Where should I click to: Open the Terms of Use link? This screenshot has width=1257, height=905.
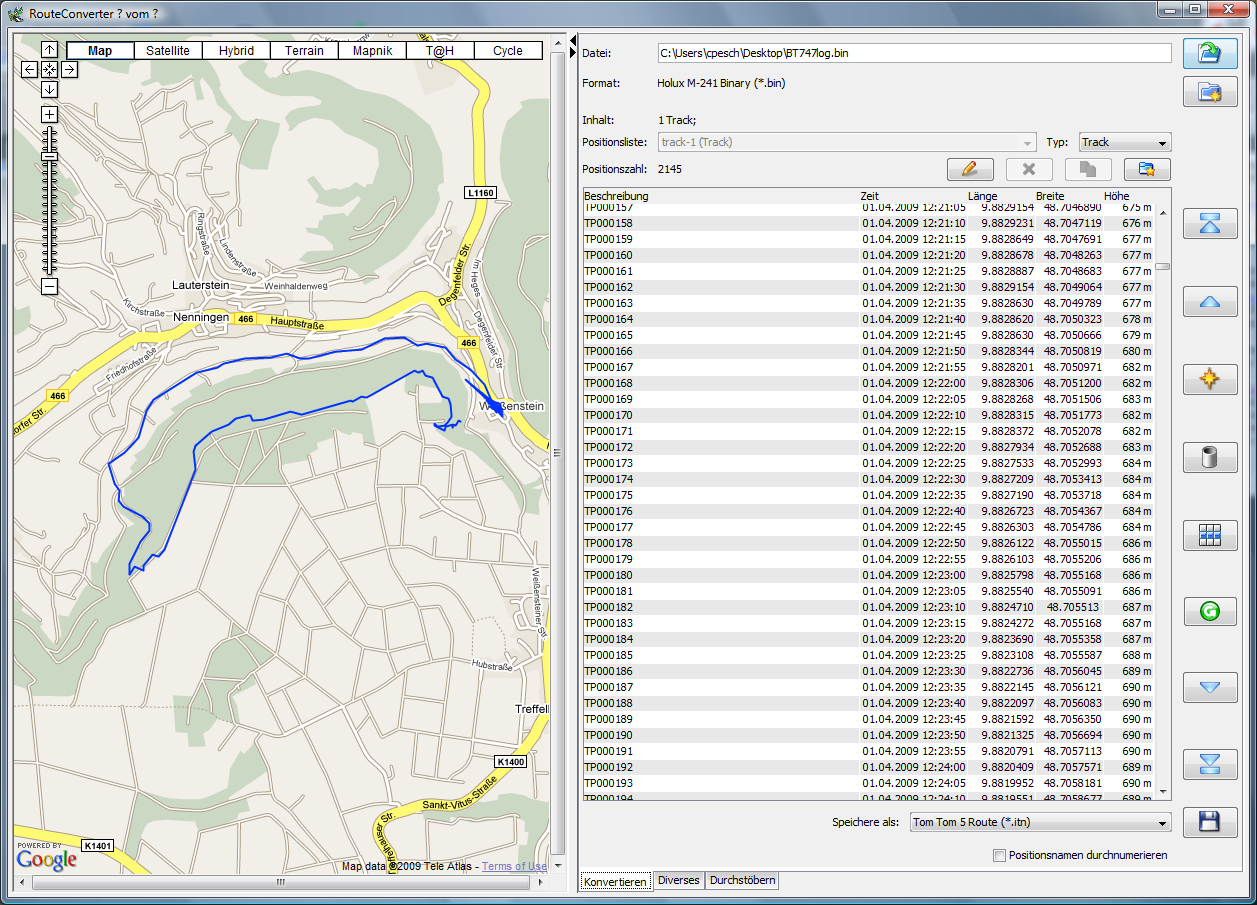tap(514, 867)
